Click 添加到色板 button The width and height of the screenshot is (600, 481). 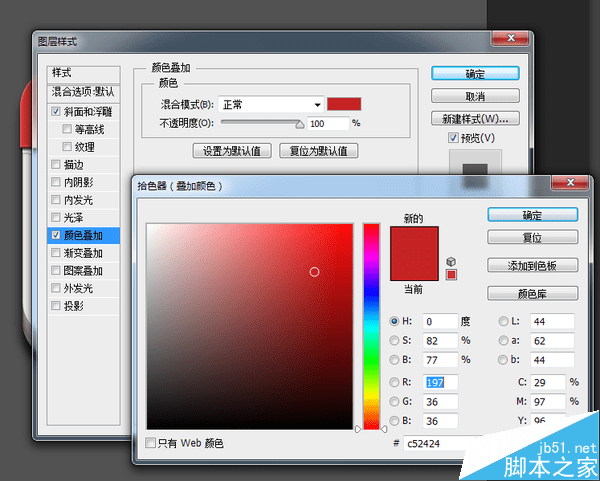click(x=532, y=266)
